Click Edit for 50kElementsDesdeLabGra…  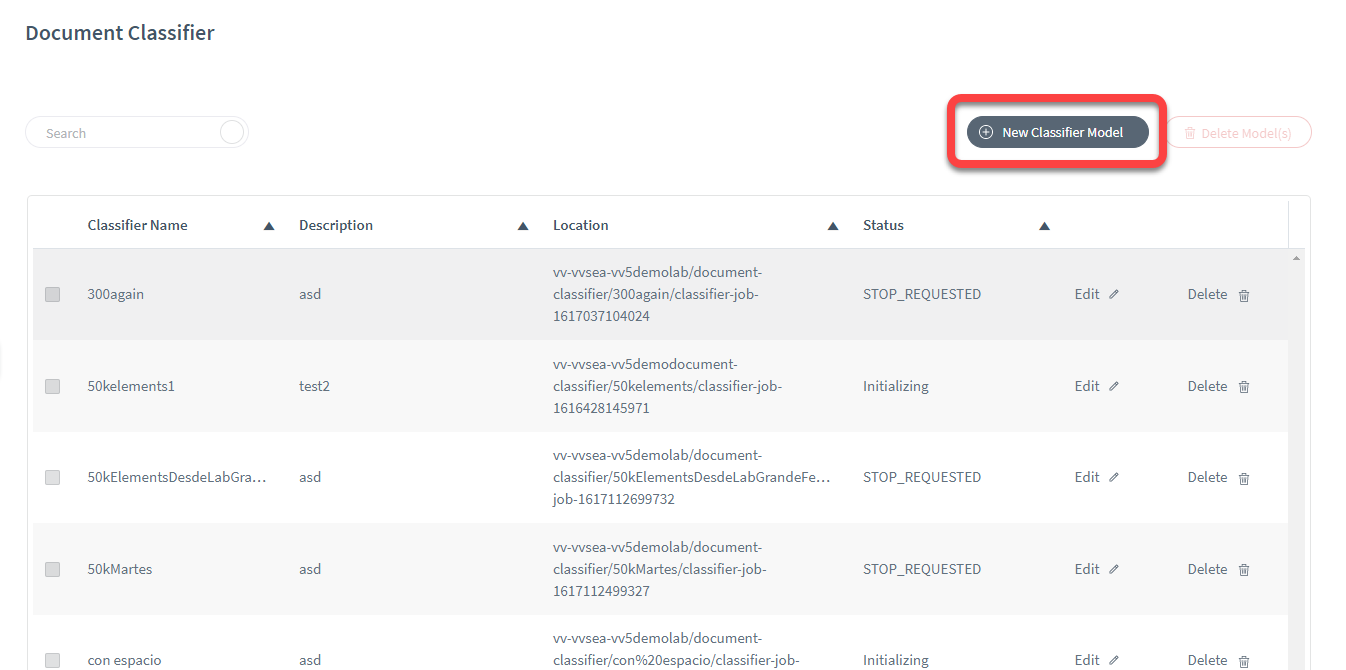tap(1087, 477)
